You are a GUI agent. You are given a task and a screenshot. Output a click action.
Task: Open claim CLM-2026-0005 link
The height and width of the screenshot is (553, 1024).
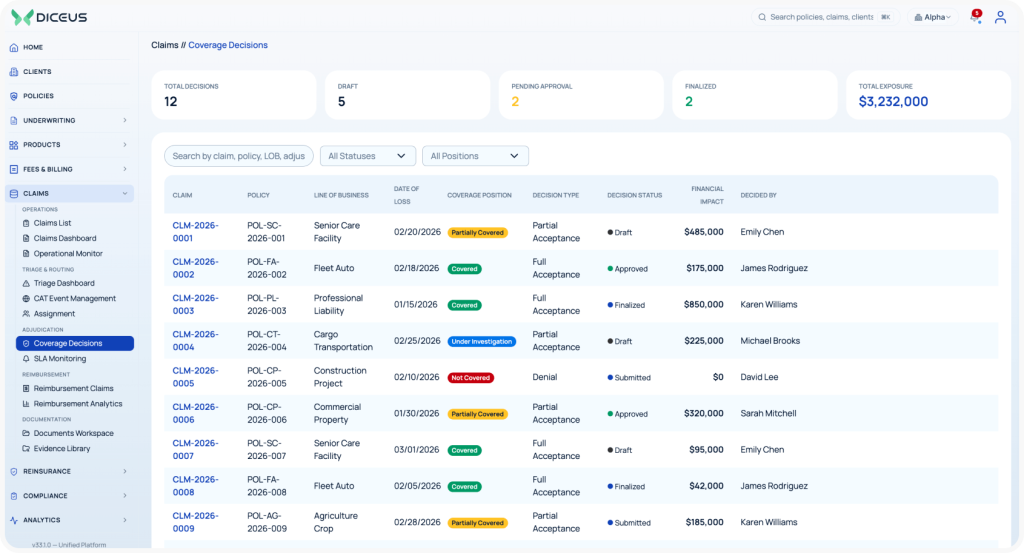[195, 377]
